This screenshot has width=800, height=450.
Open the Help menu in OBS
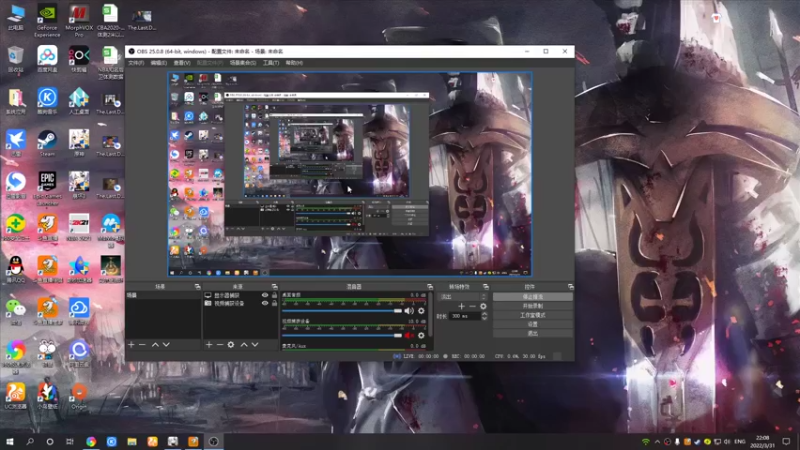[x=294, y=63]
